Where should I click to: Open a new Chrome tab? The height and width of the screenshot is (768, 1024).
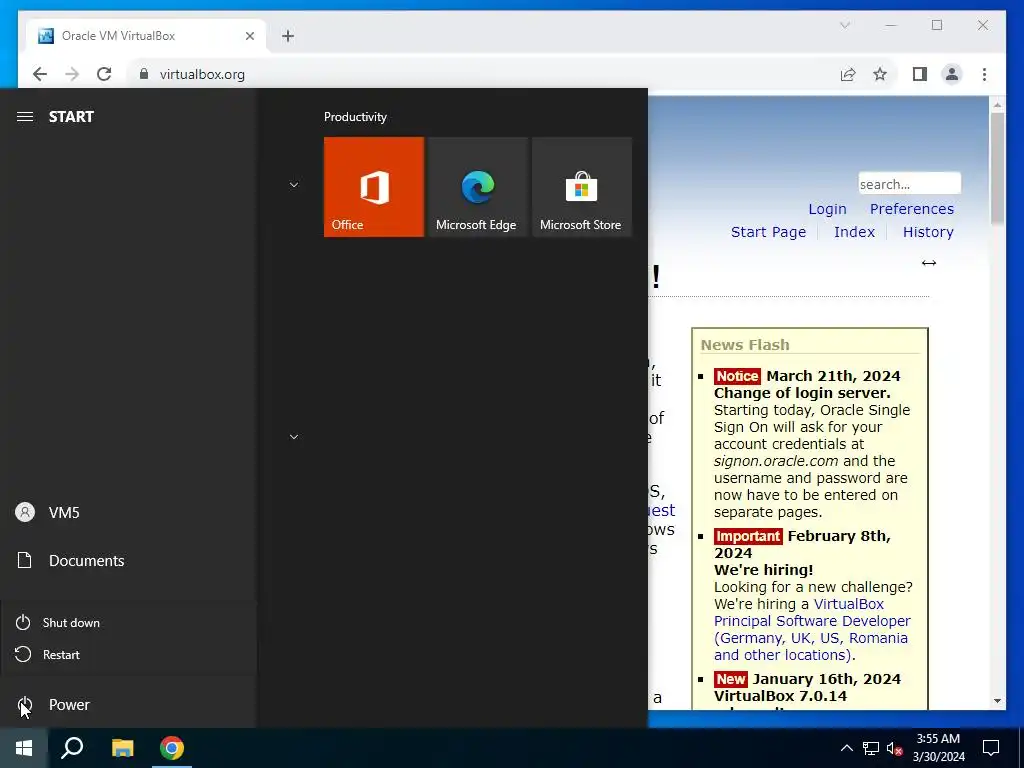click(x=288, y=36)
